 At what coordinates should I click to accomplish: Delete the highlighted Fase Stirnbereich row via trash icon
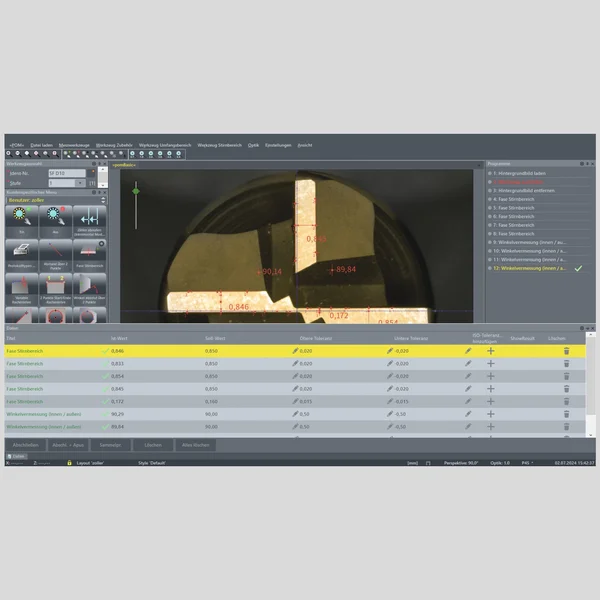coord(566,351)
